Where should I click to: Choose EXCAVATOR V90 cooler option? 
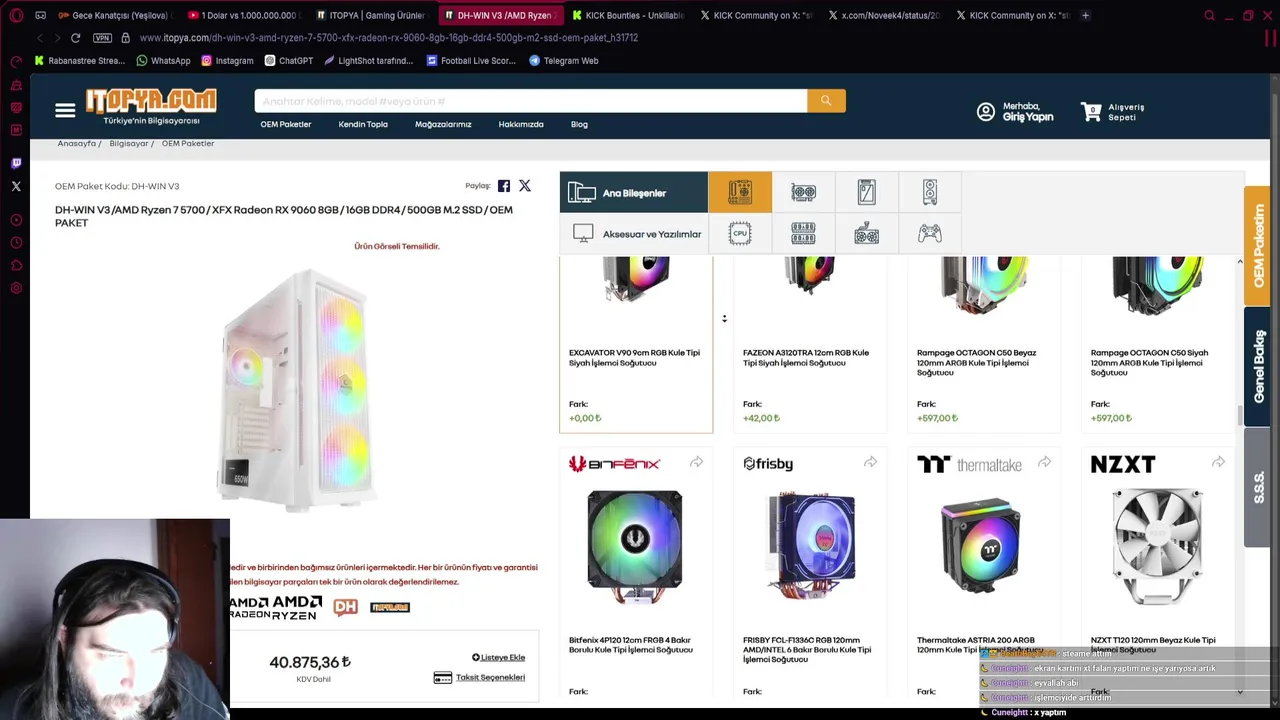pyautogui.click(x=636, y=344)
